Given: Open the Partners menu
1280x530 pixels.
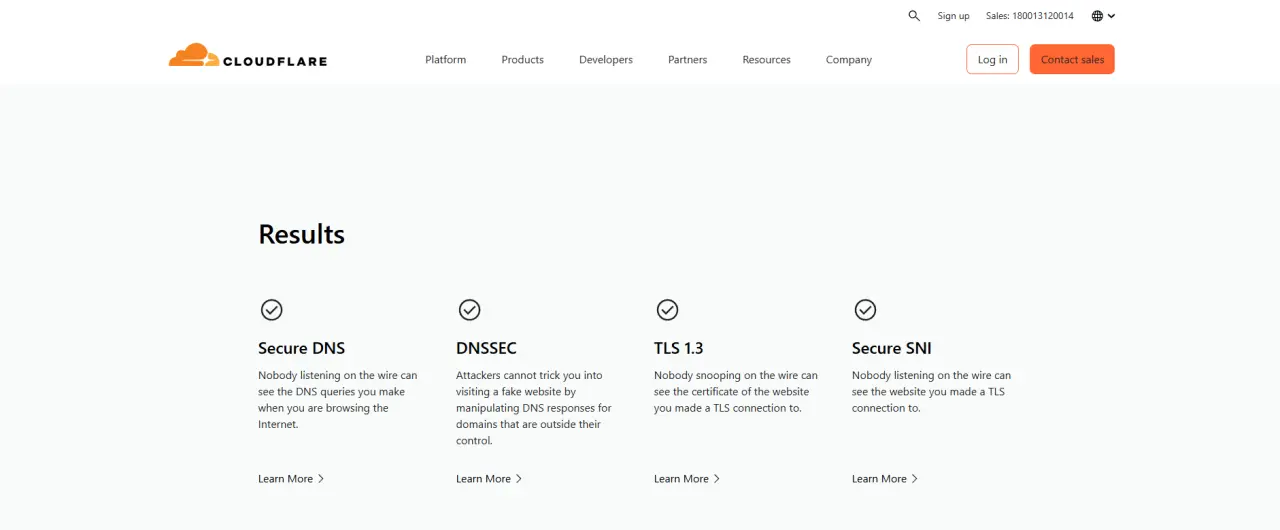Looking at the screenshot, I should pos(687,60).
